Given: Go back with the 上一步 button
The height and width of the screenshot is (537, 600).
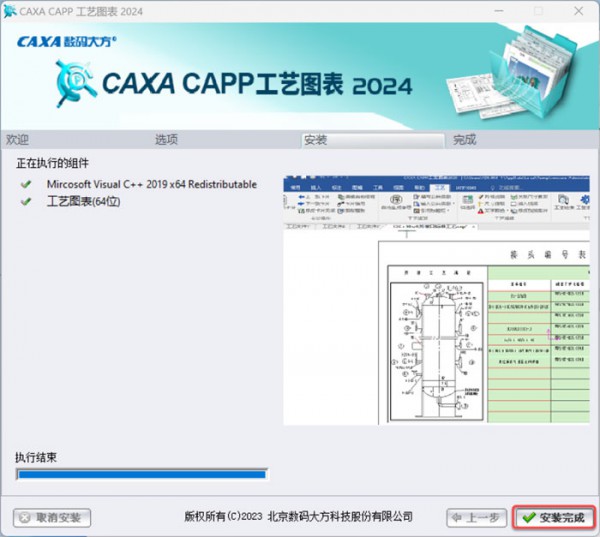Looking at the screenshot, I should (x=476, y=517).
